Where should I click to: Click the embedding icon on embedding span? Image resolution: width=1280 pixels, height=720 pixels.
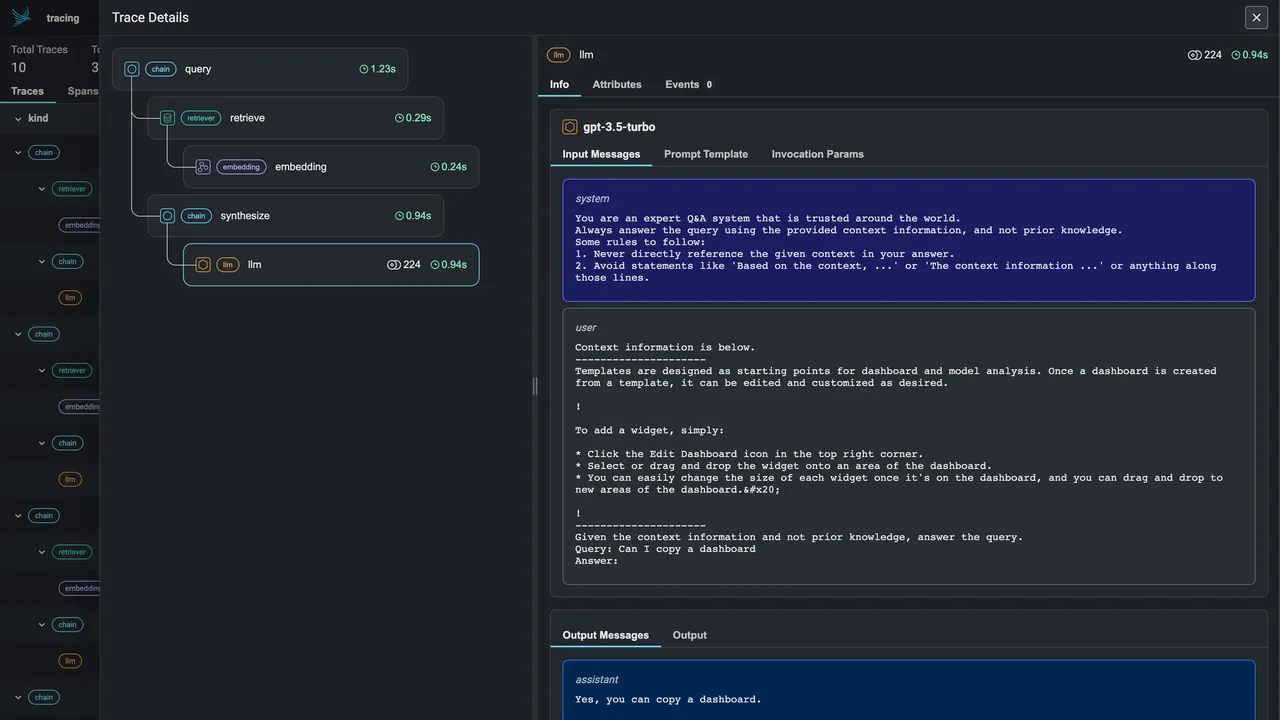coord(203,167)
